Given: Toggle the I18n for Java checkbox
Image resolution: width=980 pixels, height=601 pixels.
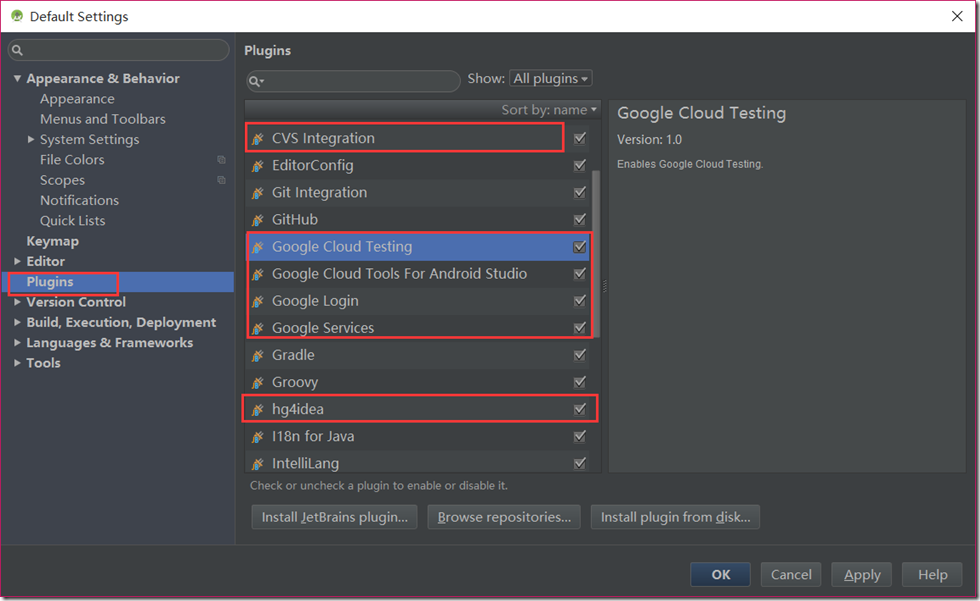Looking at the screenshot, I should tap(580, 436).
